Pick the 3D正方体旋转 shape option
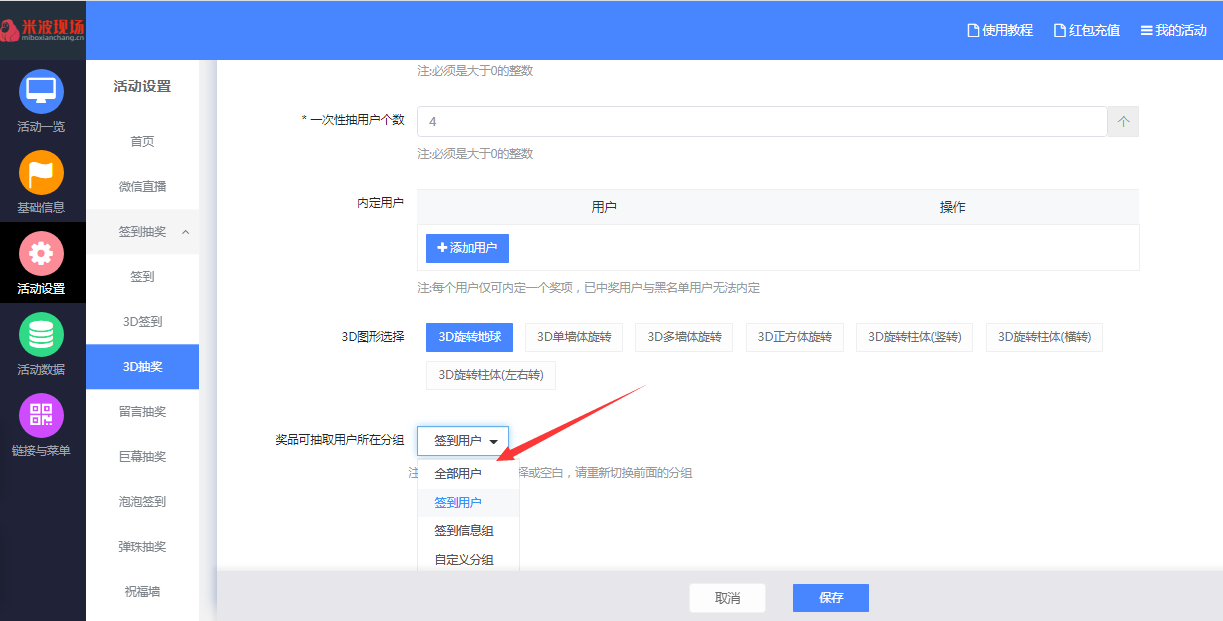The image size is (1223, 621). click(794, 337)
